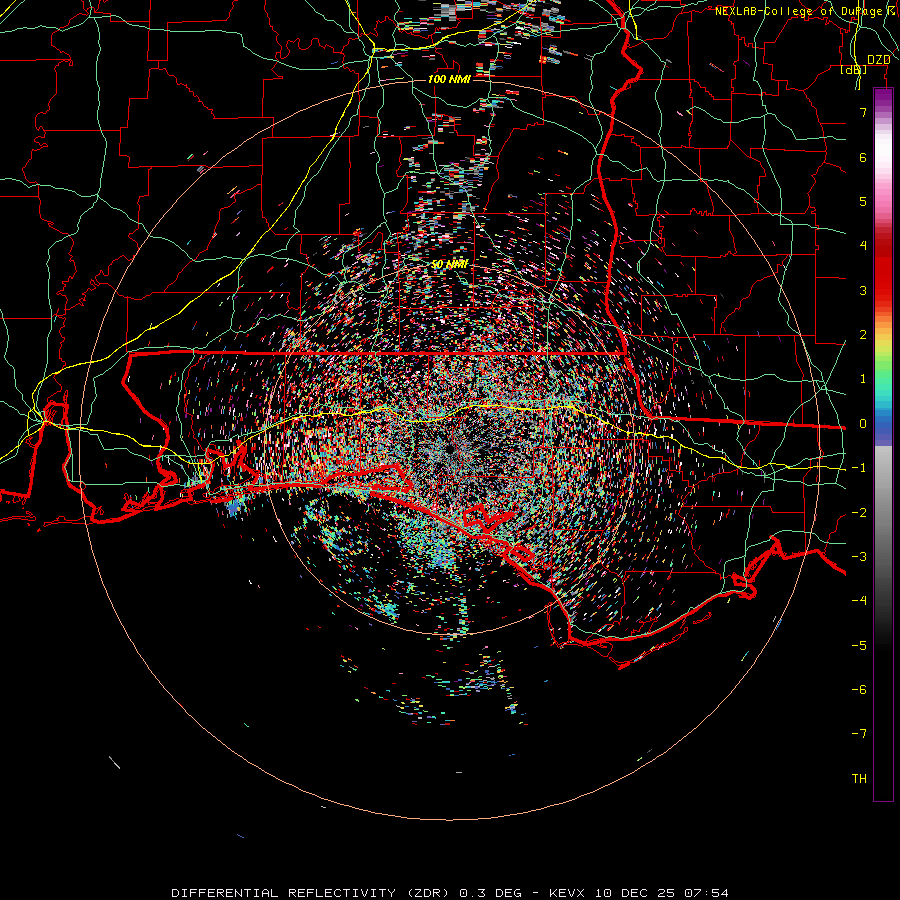Viewport: 900px width, 900px height.
Task: Click the legend value 2
Action: 863,335
